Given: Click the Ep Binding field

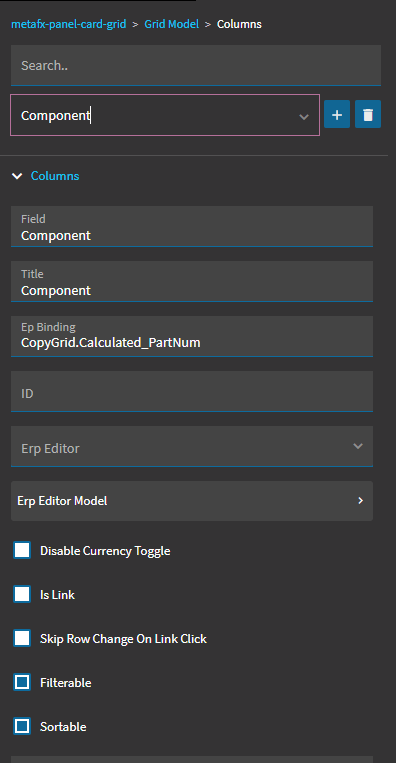Looking at the screenshot, I should click(192, 336).
